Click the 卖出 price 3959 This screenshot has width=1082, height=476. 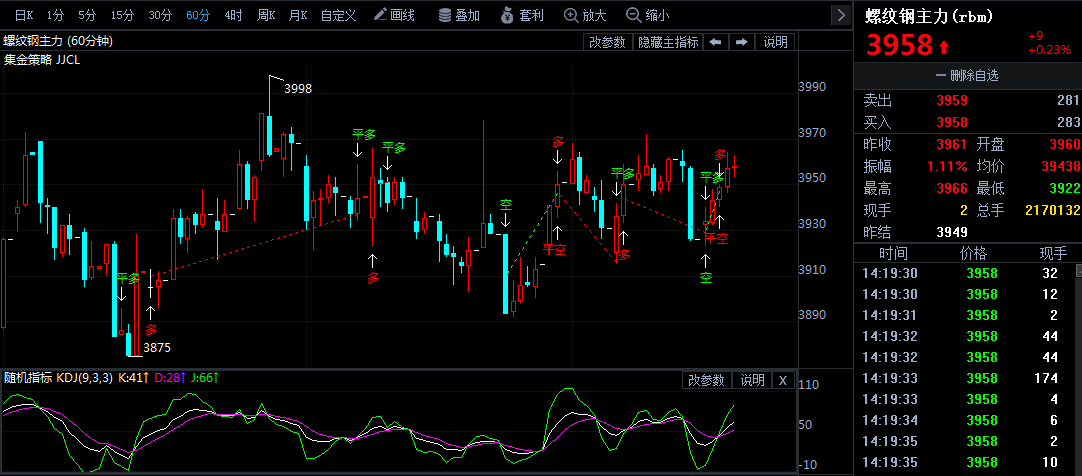(952, 101)
